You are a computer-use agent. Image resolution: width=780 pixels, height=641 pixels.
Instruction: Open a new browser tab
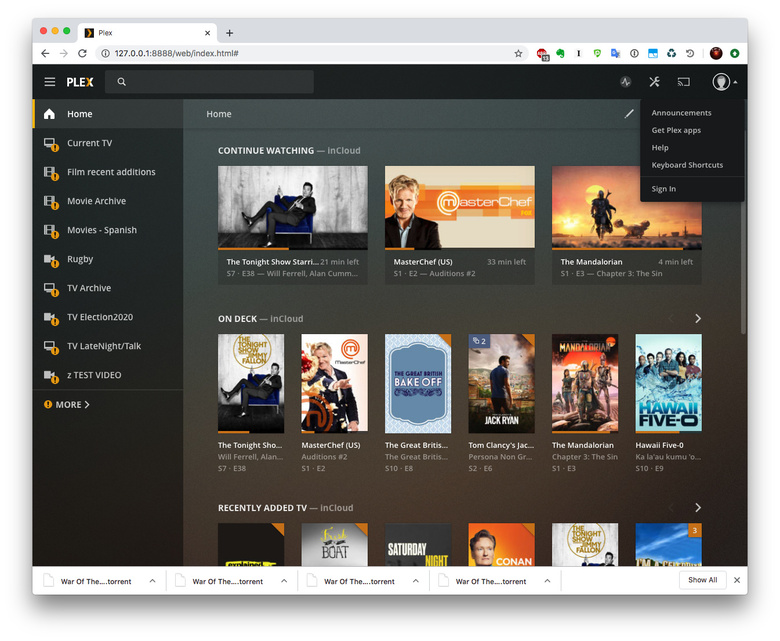click(229, 33)
